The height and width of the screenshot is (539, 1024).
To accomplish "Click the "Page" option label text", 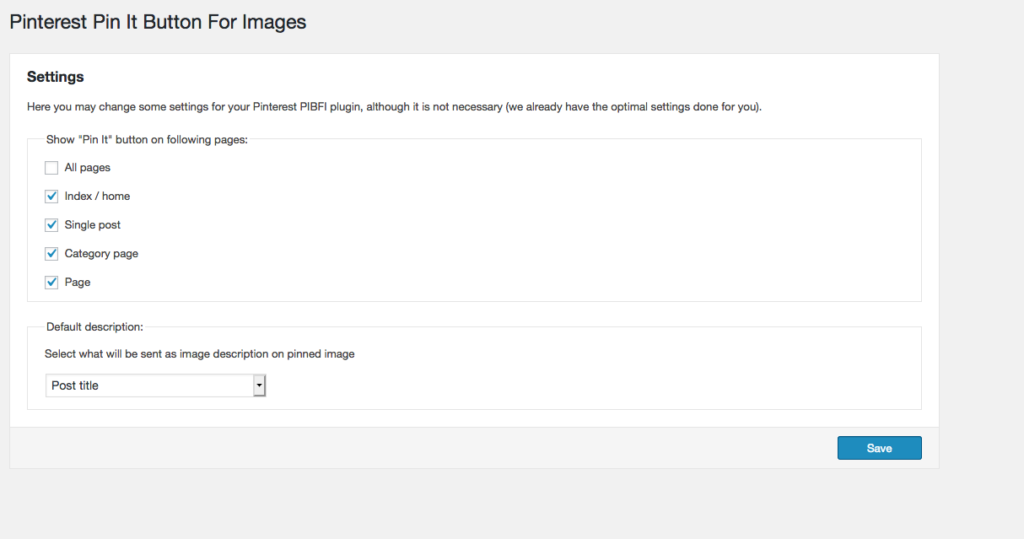I will tap(77, 283).
